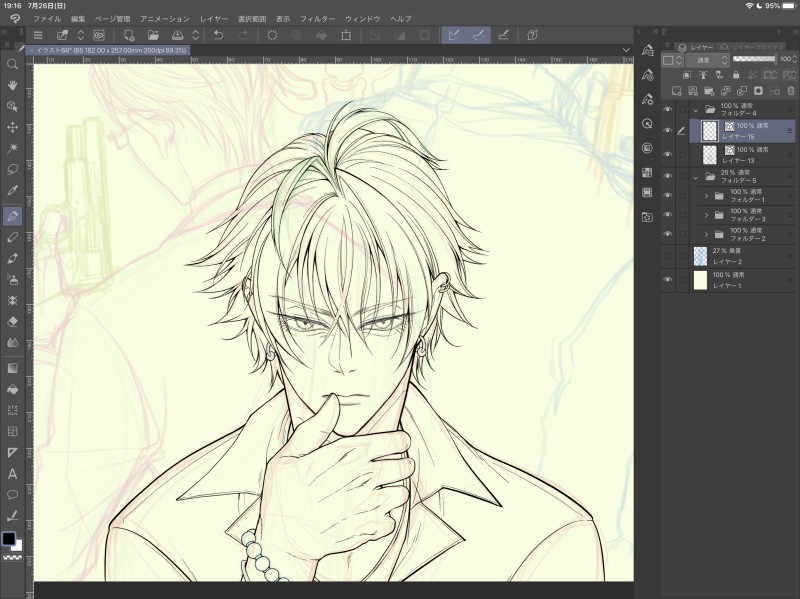Open command bar hamburger menu
The height and width of the screenshot is (599, 800).
pos(38,35)
